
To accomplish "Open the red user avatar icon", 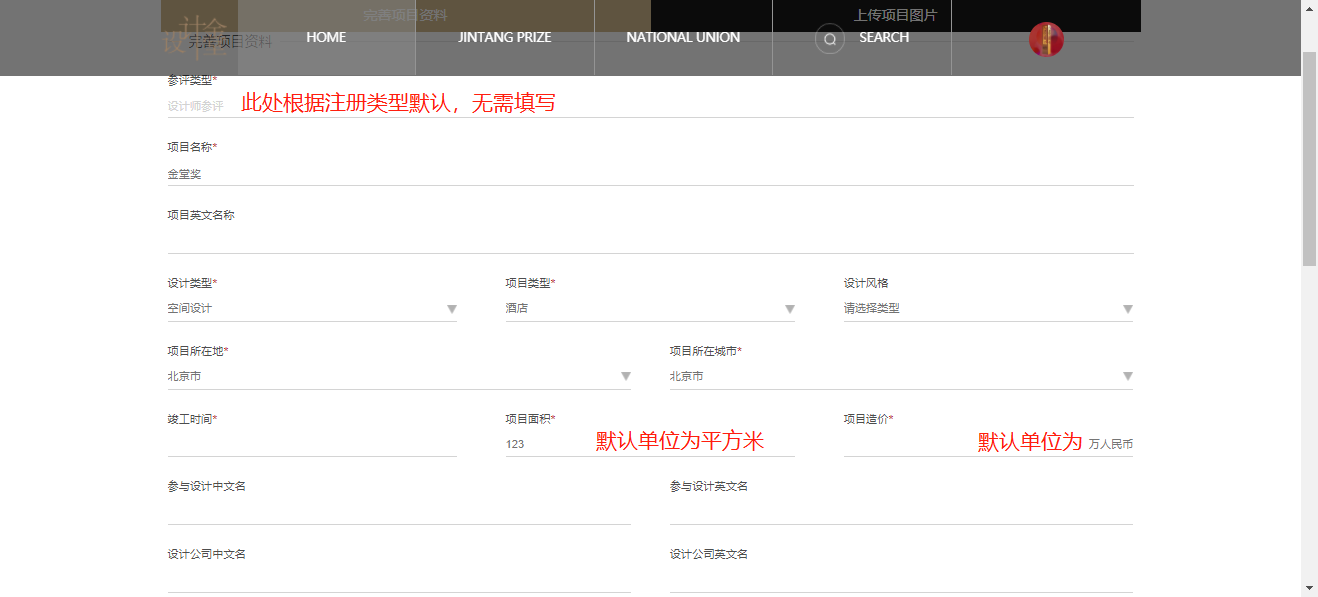I will [1046, 39].
